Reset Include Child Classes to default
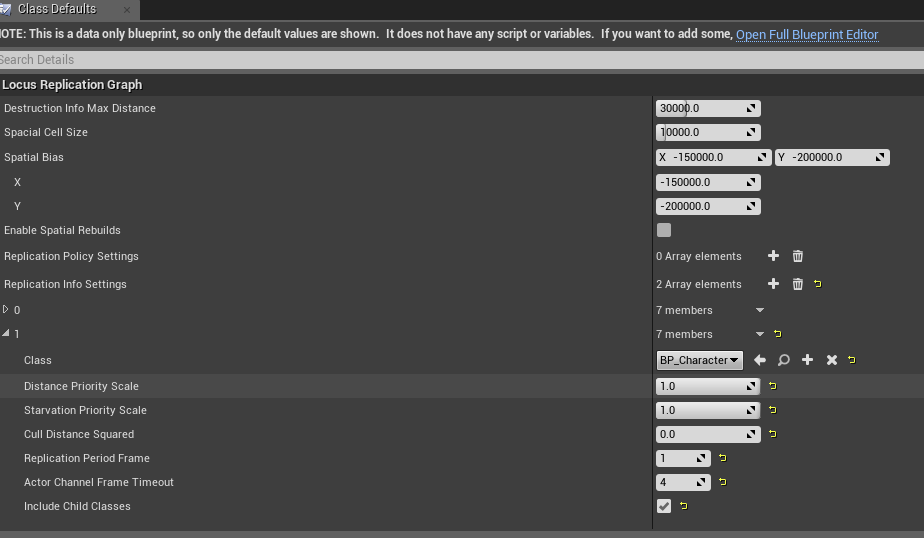Image resolution: width=924 pixels, height=538 pixels. tap(684, 506)
